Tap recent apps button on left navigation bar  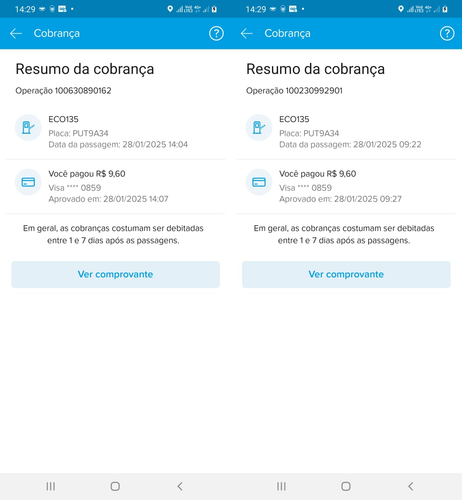pos(51,486)
